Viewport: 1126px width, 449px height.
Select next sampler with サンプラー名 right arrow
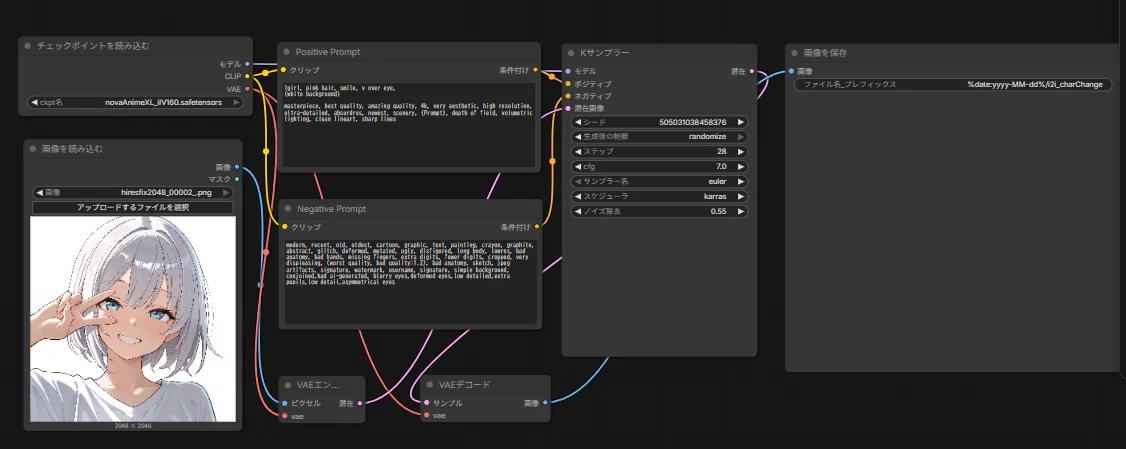(741, 182)
